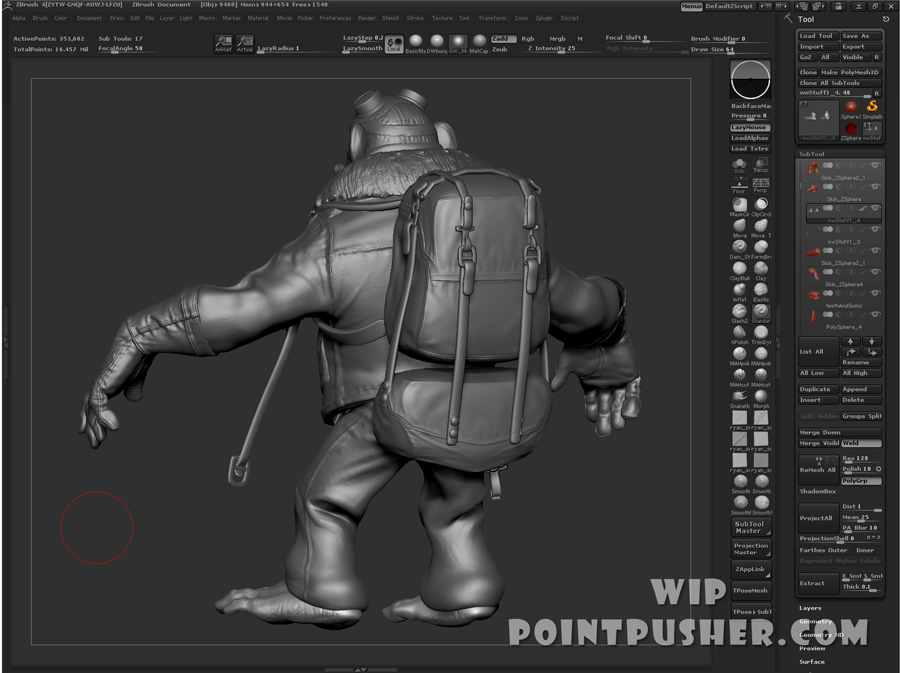Viewport: 900px width, 673px height.
Task: Click the Append subtool button
Action: point(861,389)
